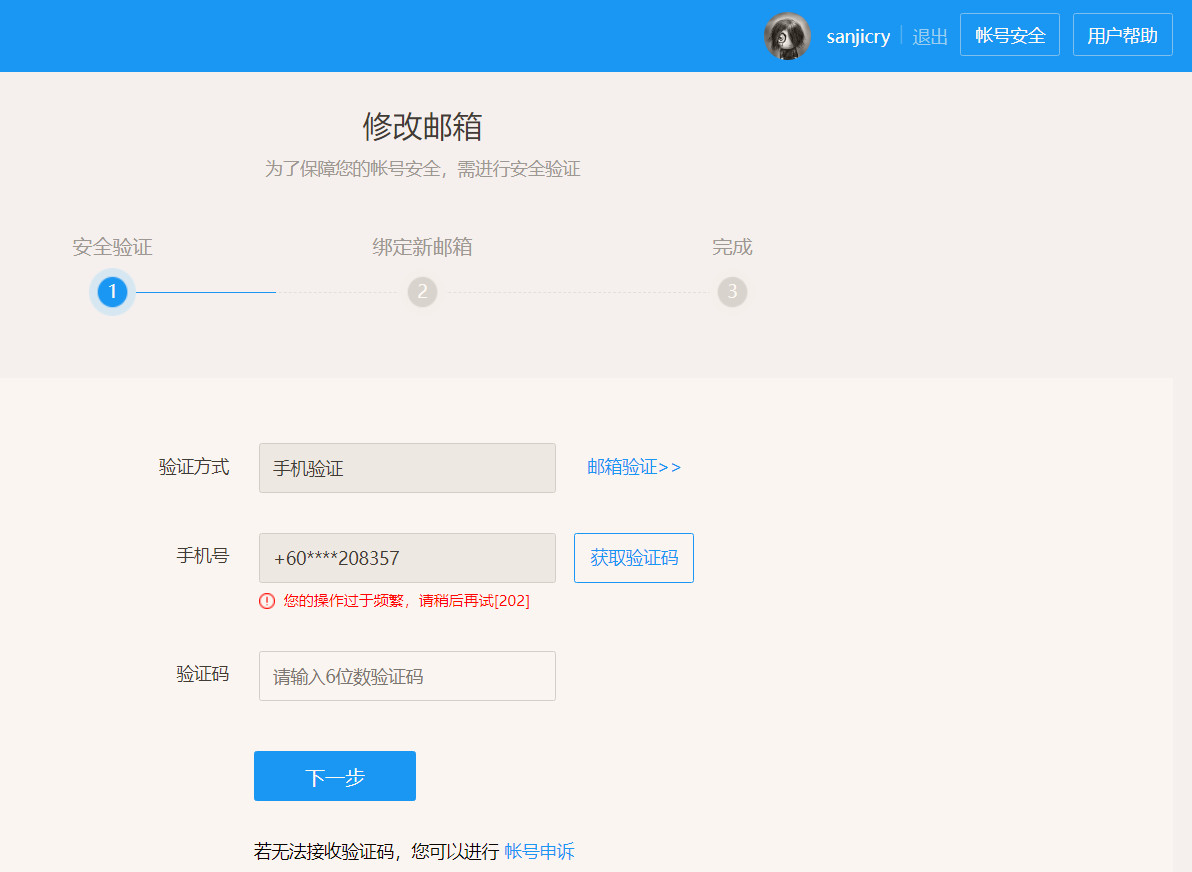
Task: Click the 安全验证 step label
Action: coord(112,247)
